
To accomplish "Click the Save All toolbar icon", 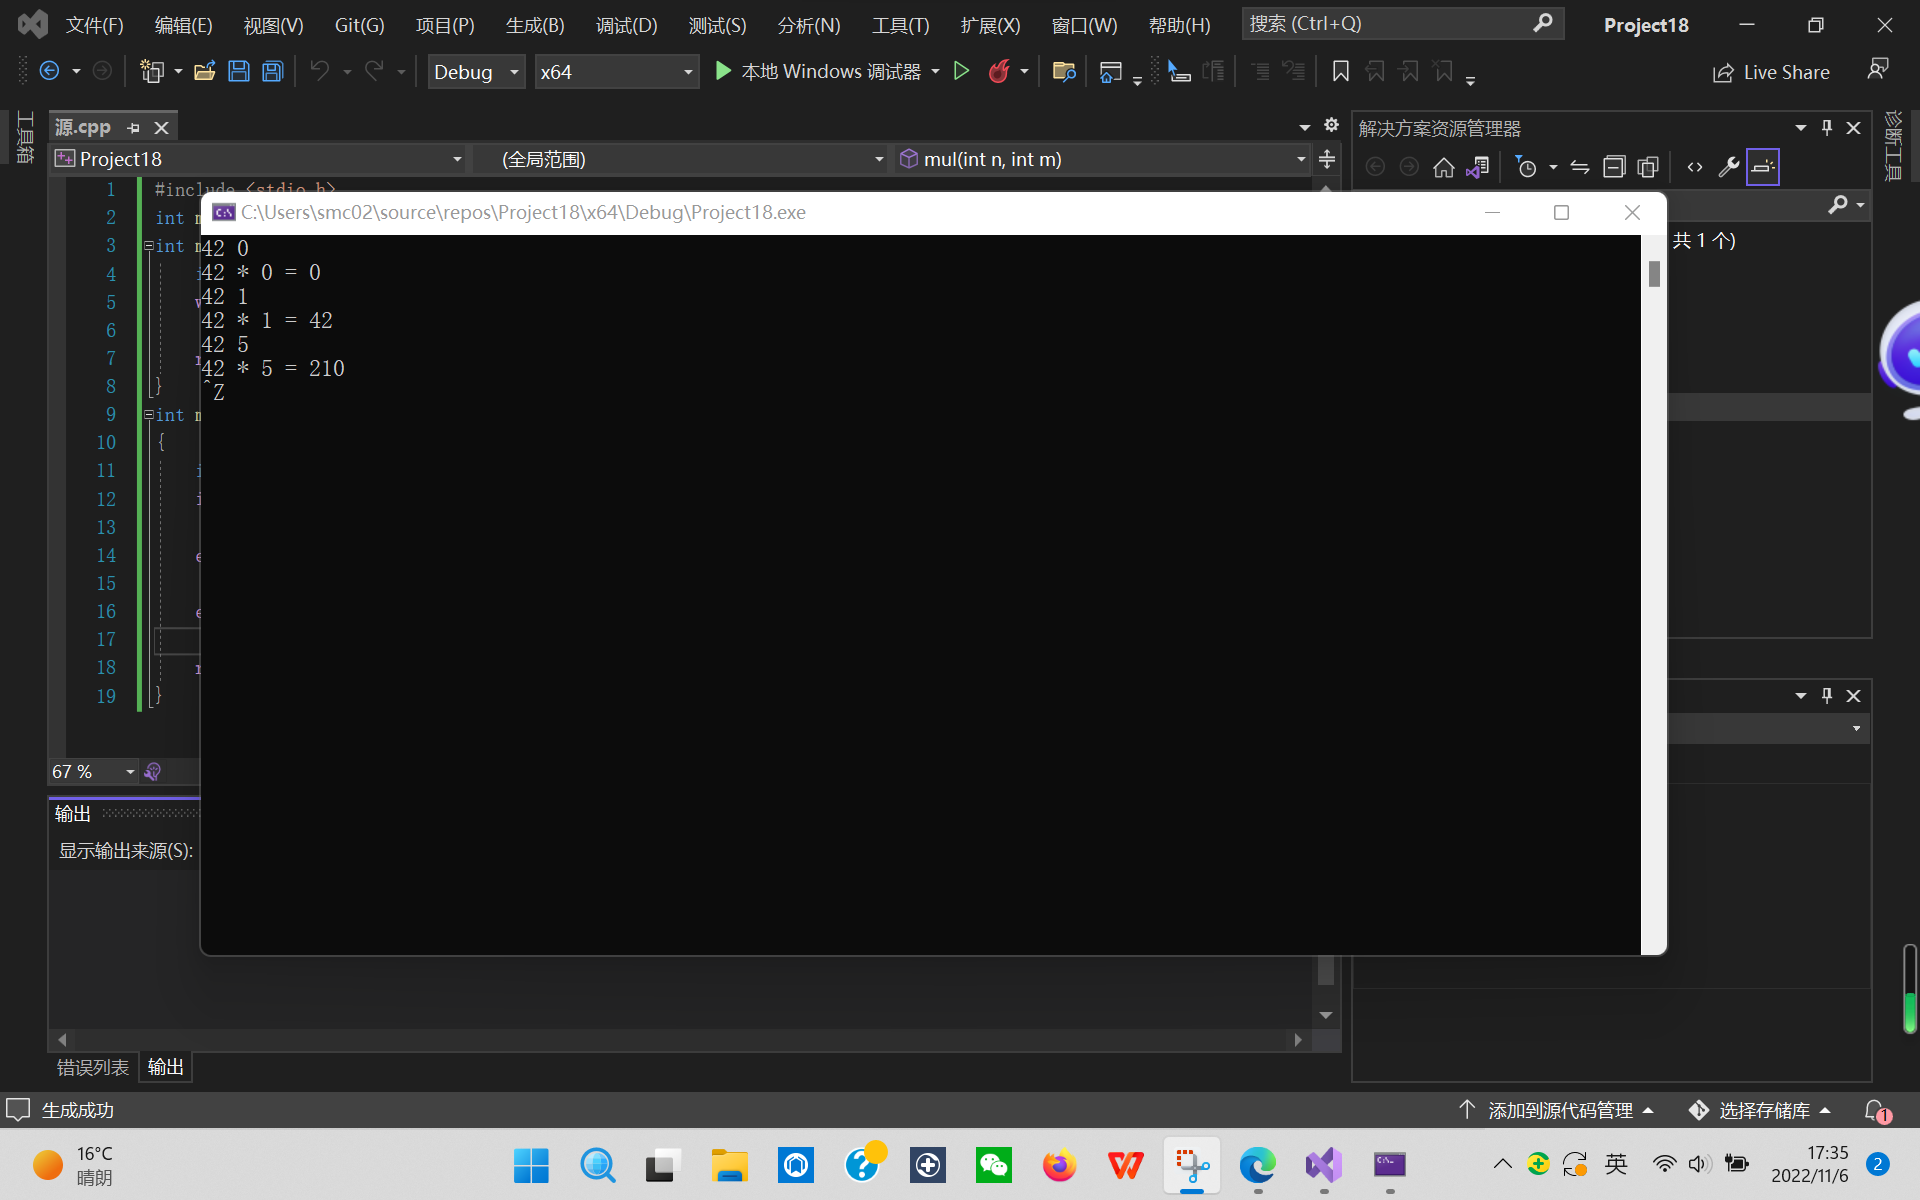I will point(272,71).
